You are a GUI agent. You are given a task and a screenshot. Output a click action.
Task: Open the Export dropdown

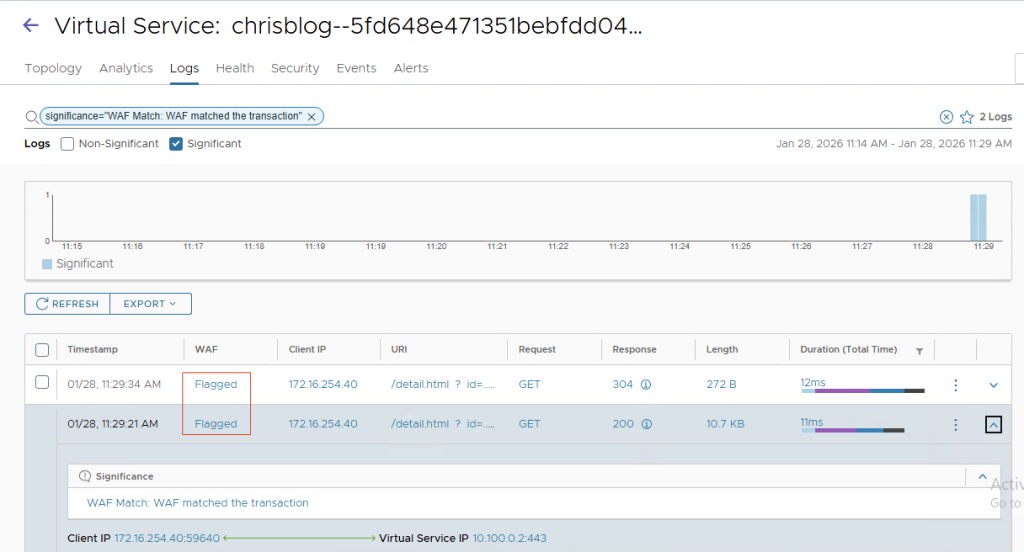click(x=150, y=304)
